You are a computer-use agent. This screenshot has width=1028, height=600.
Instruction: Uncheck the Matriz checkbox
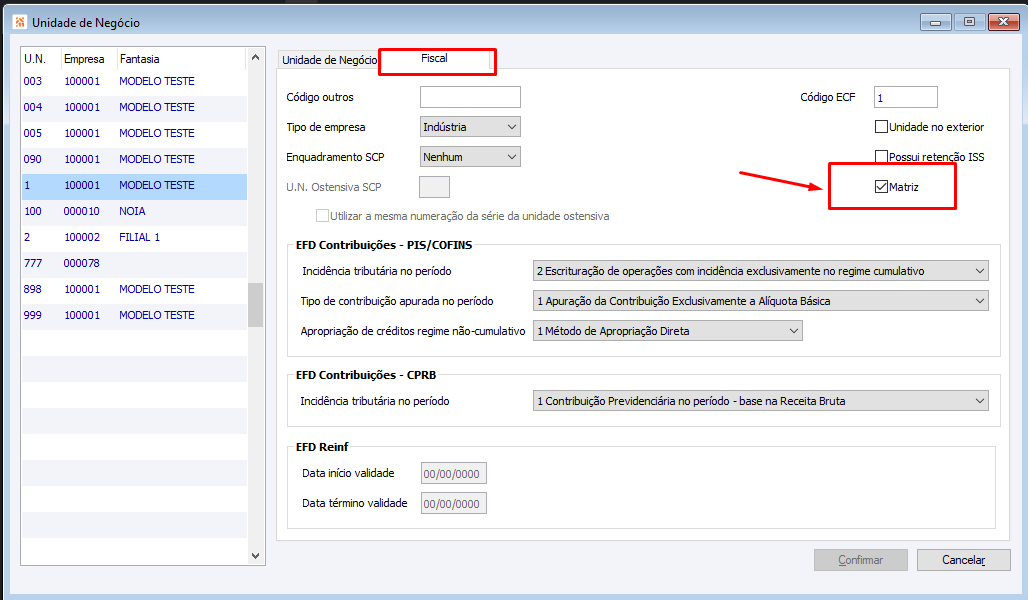(882, 187)
